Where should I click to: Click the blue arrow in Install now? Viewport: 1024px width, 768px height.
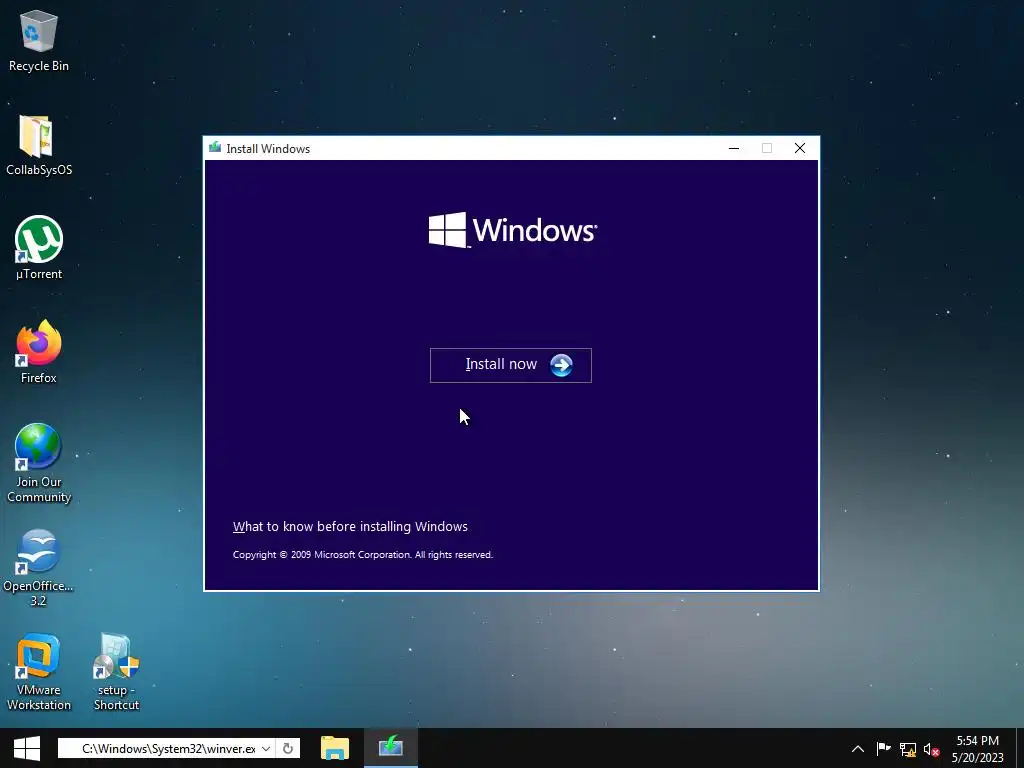pos(561,365)
